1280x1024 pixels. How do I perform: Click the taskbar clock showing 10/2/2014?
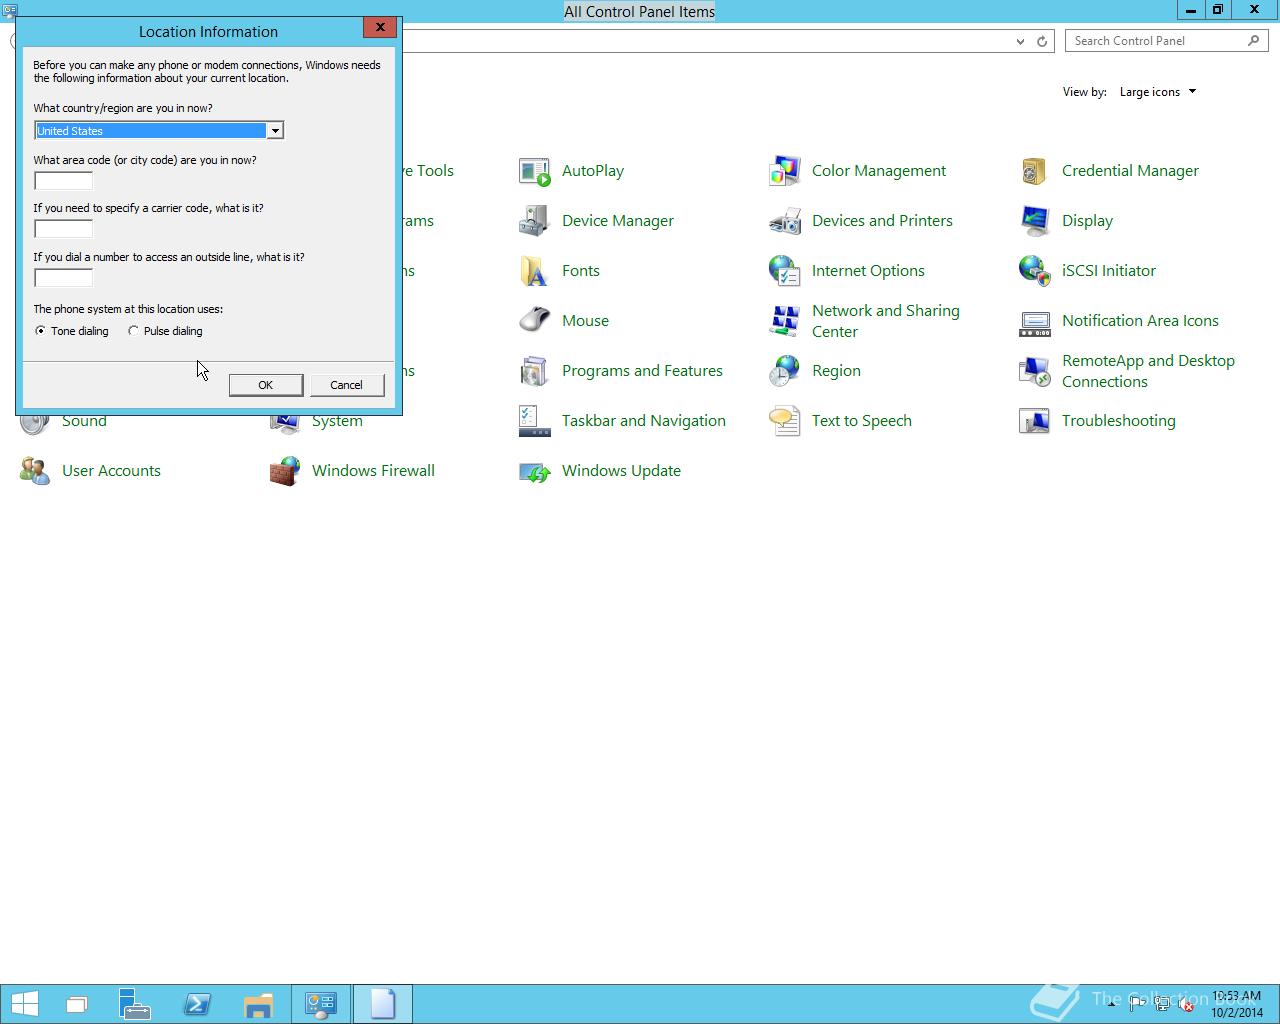tap(1237, 1004)
